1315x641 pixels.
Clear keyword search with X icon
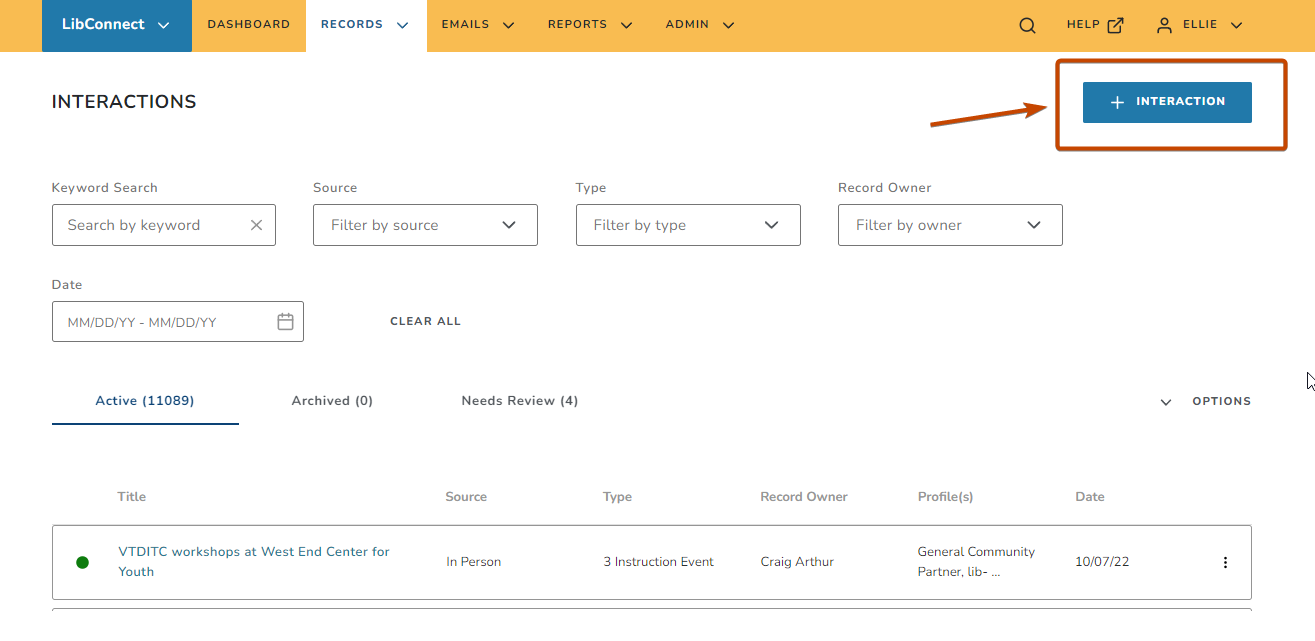(x=256, y=225)
